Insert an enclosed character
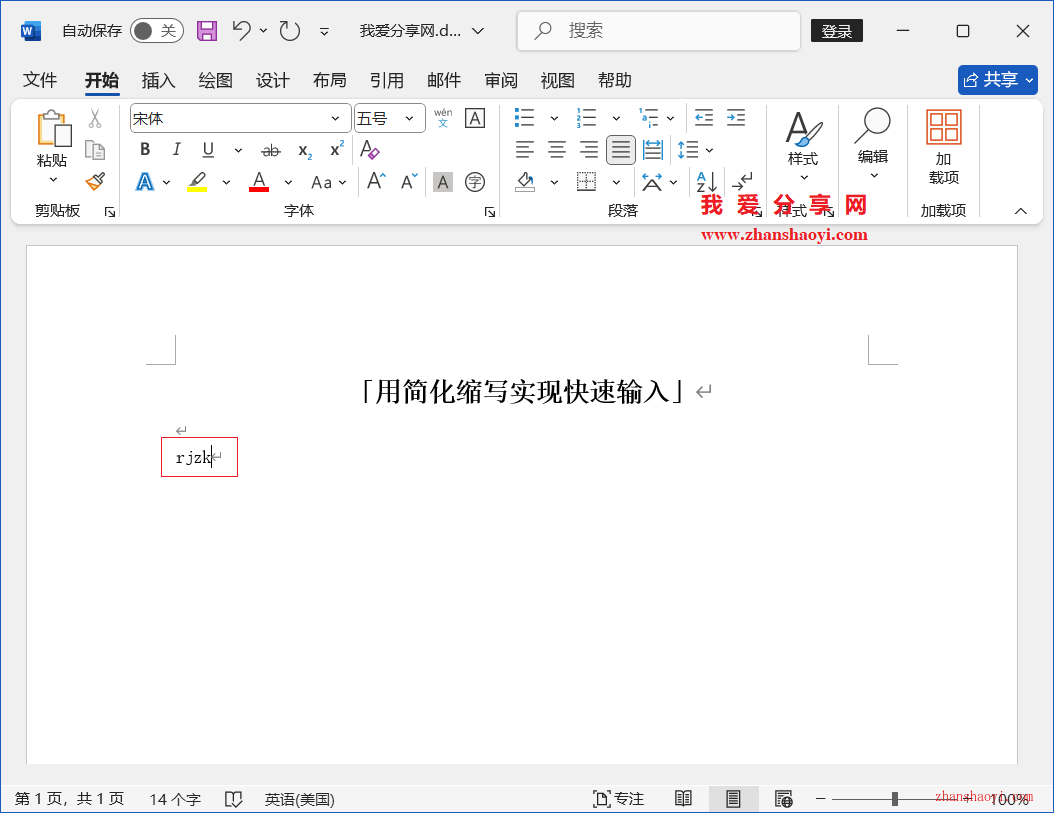This screenshot has height=813, width=1054. click(x=475, y=182)
